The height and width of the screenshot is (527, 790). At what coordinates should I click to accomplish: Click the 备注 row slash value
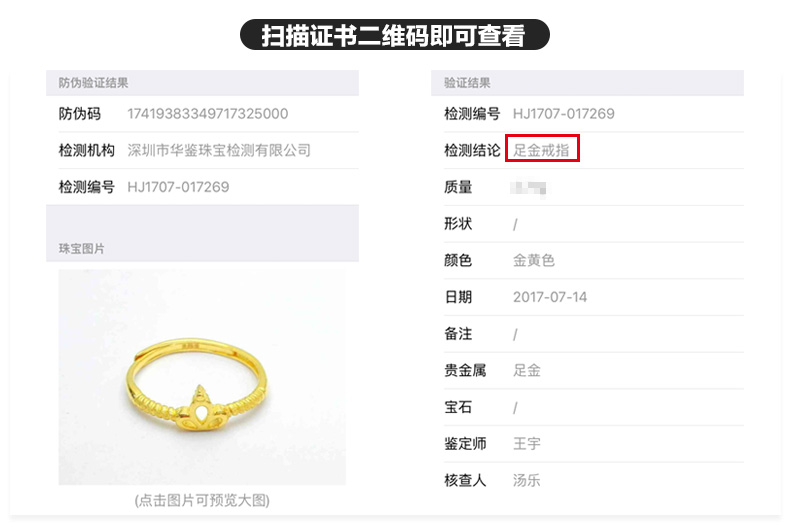515,335
